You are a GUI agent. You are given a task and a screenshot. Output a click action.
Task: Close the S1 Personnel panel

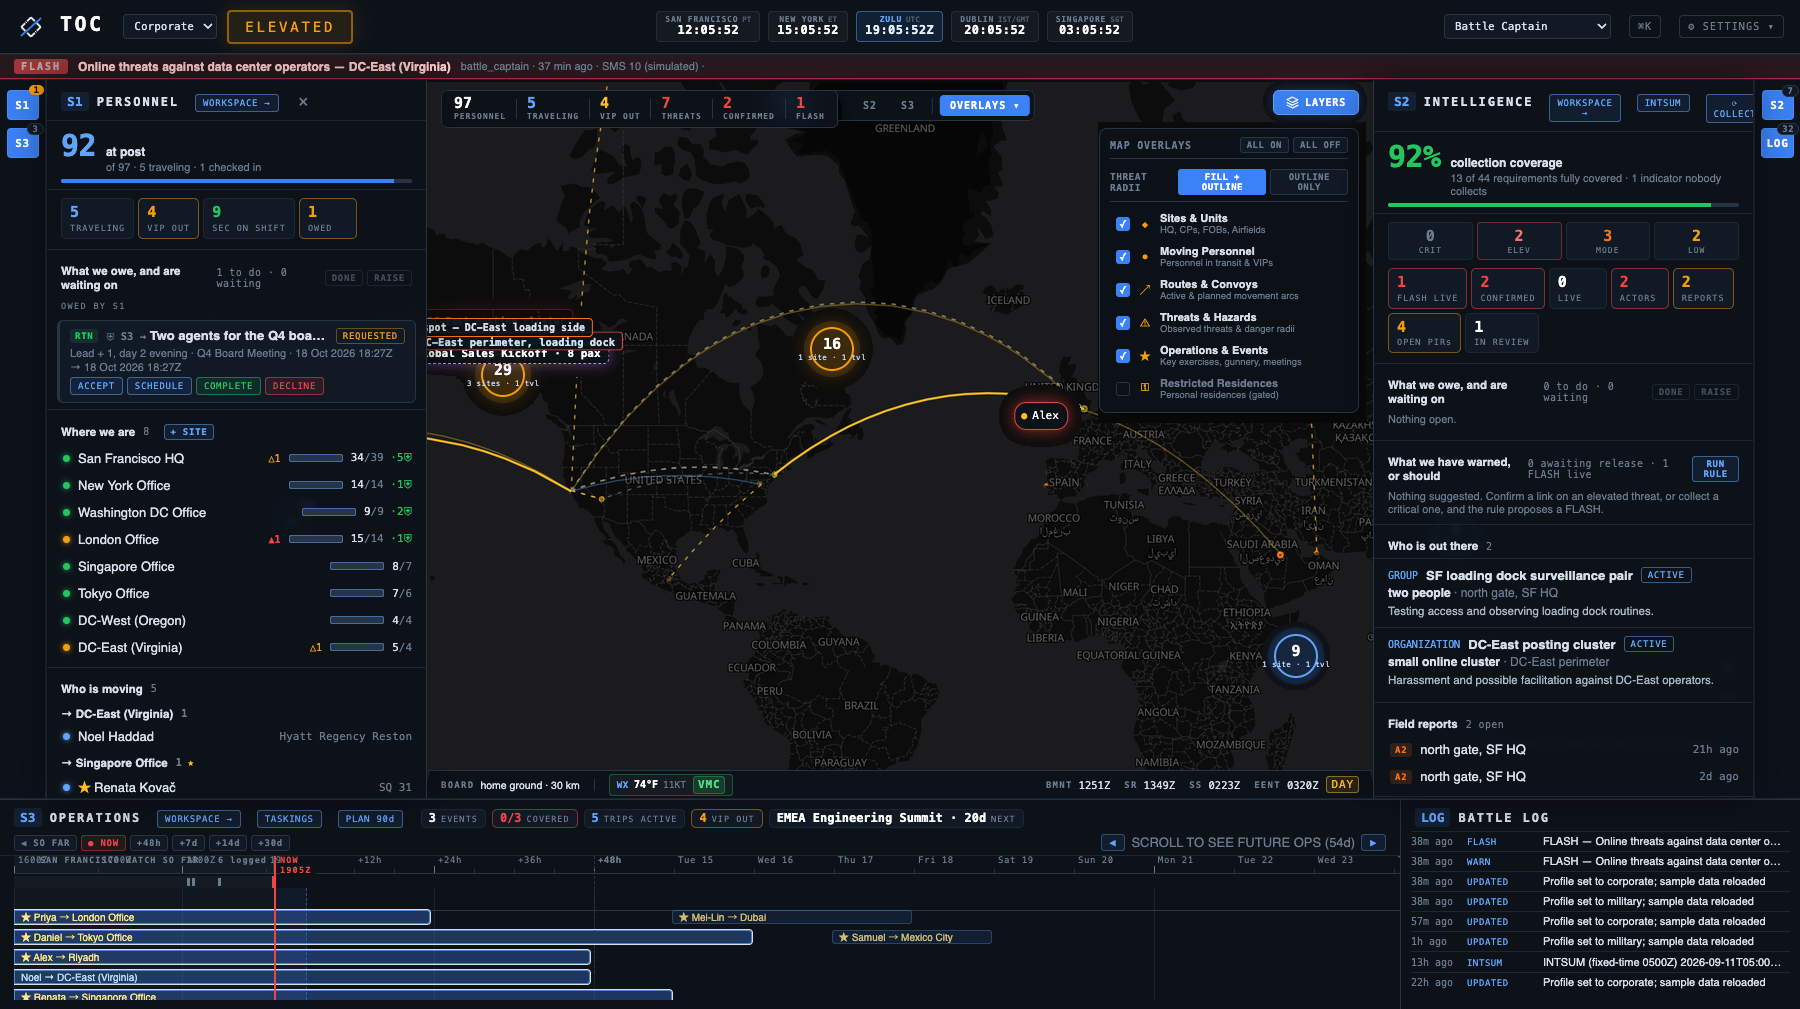click(303, 102)
